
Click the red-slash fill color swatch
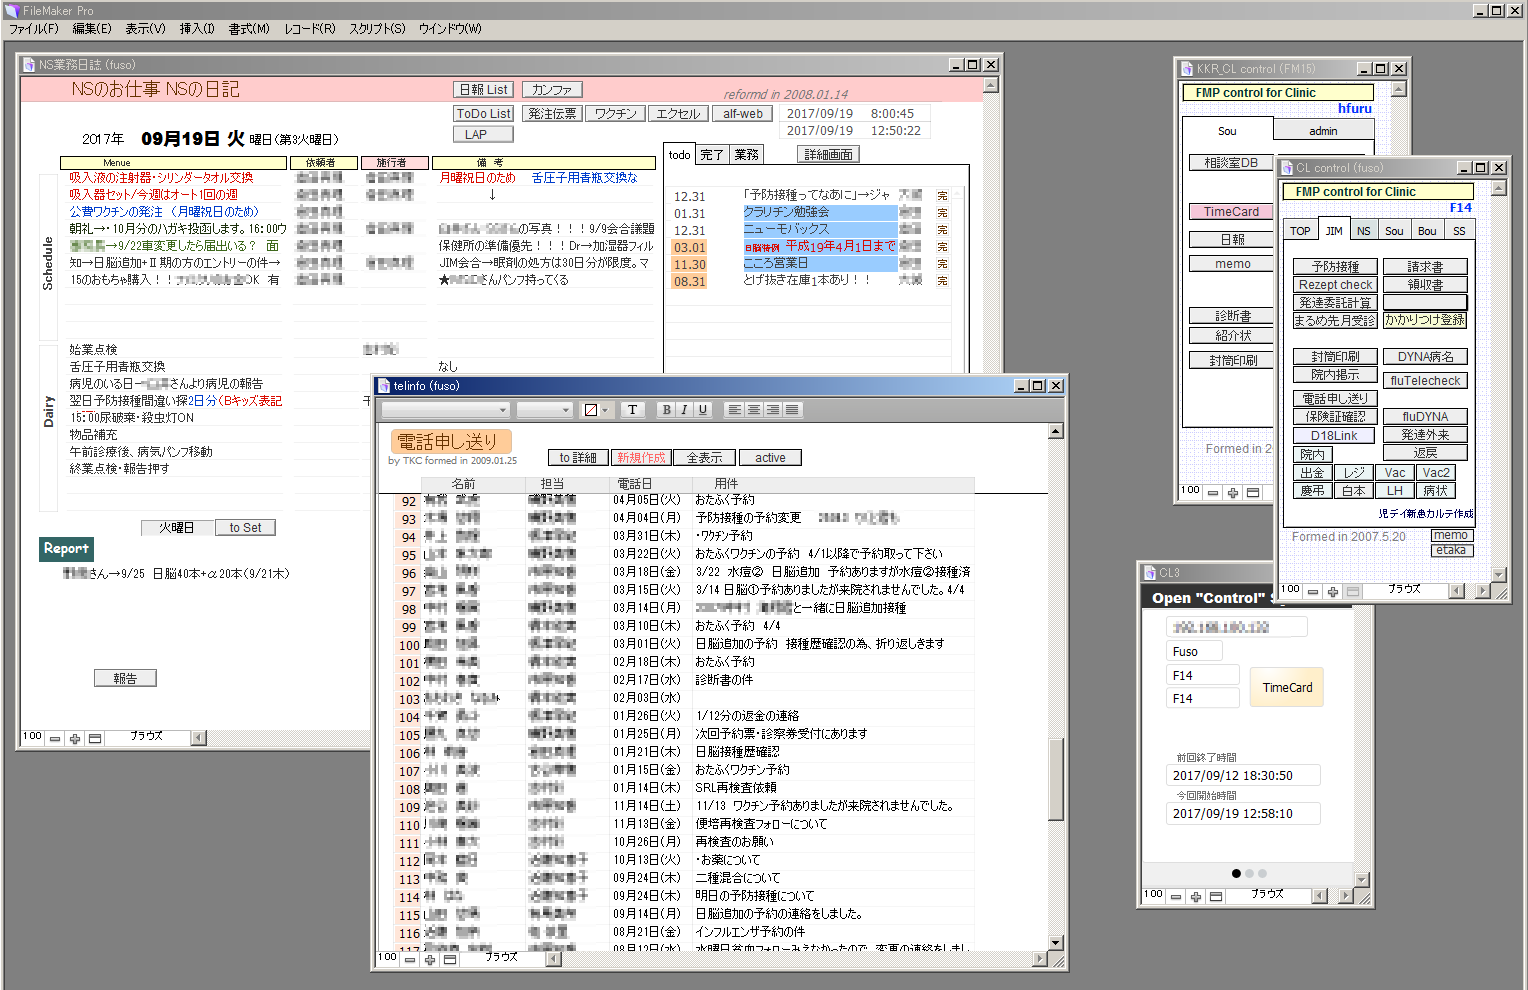pyautogui.click(x=591, y=410)
